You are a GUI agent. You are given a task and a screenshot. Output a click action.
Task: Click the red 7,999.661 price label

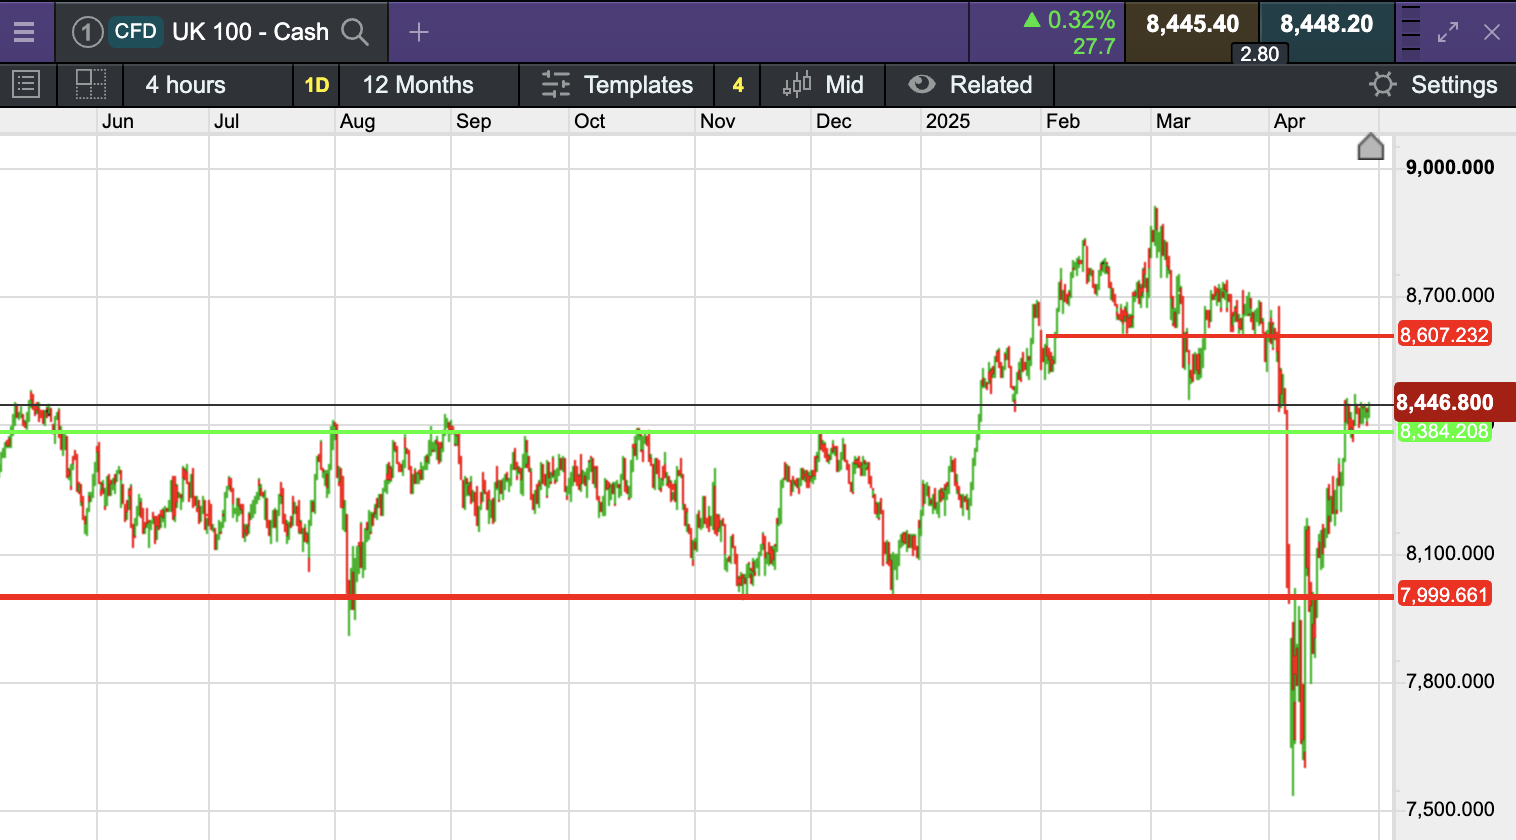1444,595
